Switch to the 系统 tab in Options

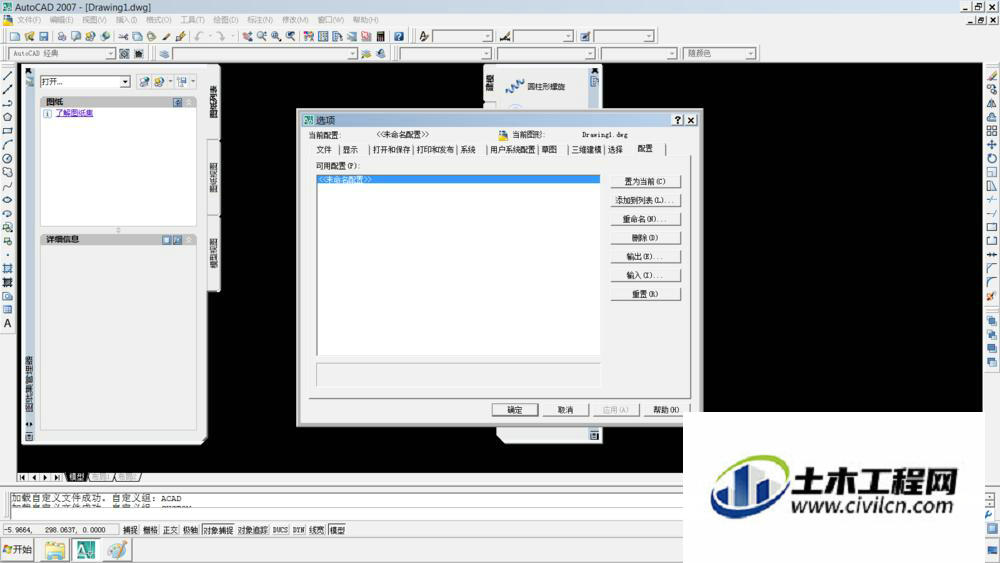(x=468, y=149)
